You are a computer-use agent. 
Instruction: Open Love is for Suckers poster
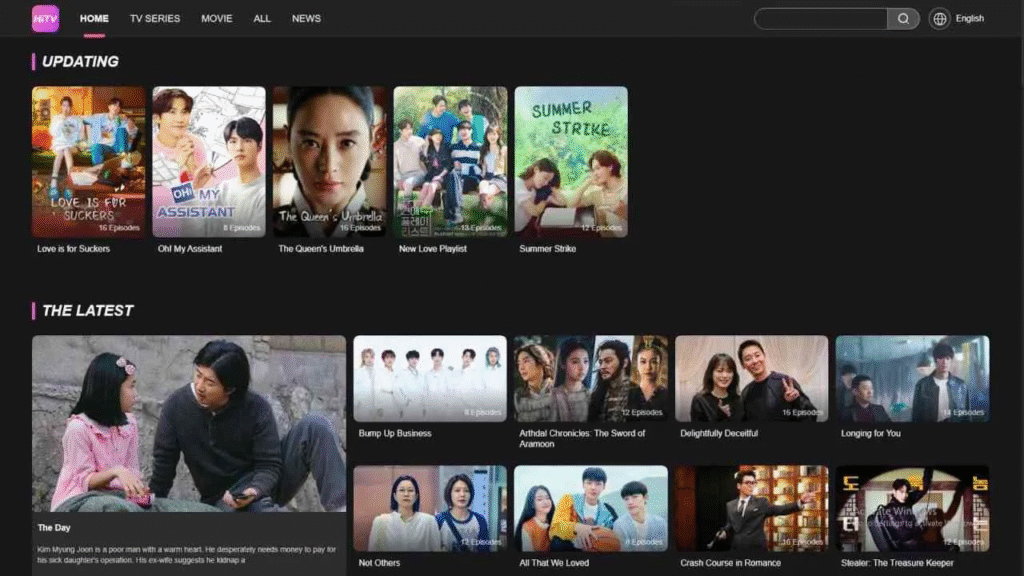[x=89, y=161]
